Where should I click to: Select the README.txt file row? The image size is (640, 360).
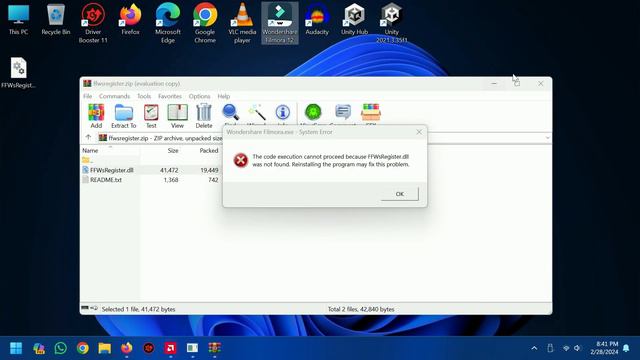coord(151,180)
